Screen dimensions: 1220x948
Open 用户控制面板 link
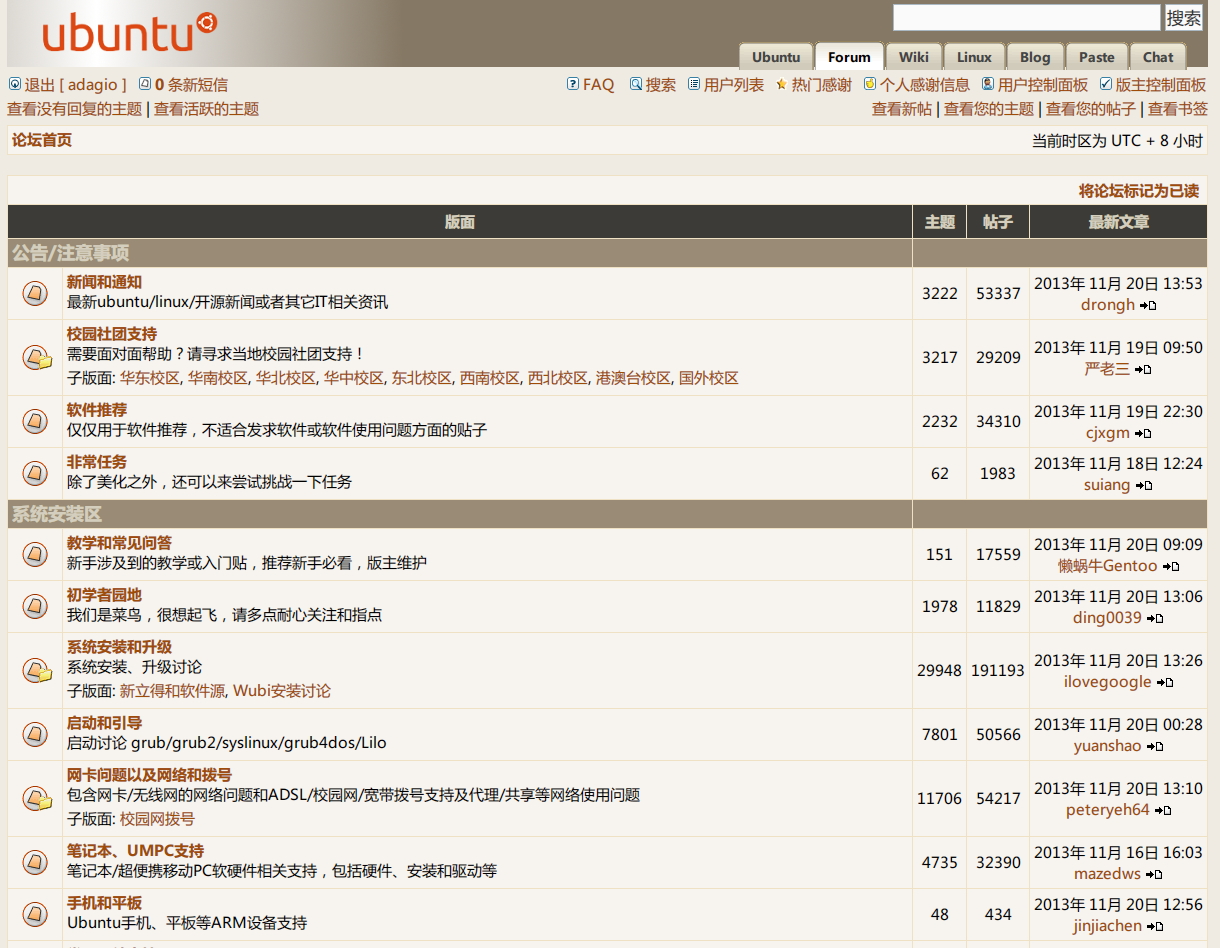tap(1043, 85)
